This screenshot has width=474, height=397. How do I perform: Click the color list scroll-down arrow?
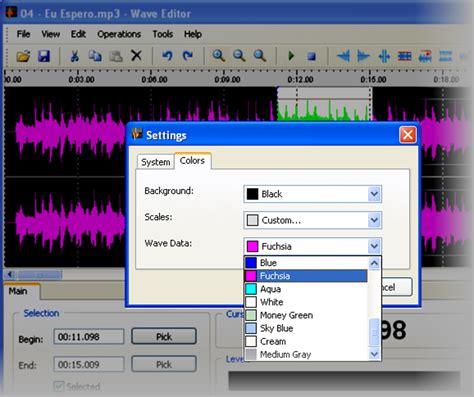click(x=374, y=354)
